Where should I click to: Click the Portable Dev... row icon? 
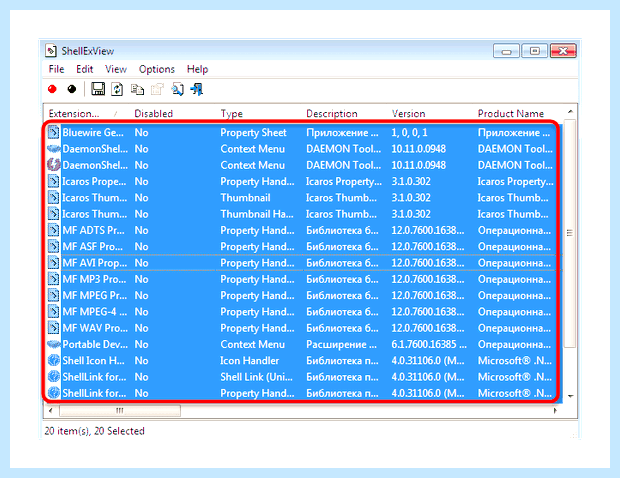click(x=53, y=344)
